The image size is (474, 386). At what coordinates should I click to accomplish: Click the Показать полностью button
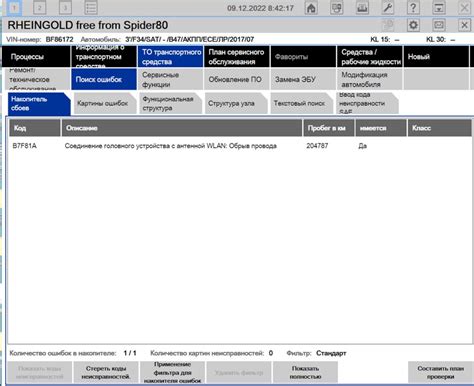point(305,372)
